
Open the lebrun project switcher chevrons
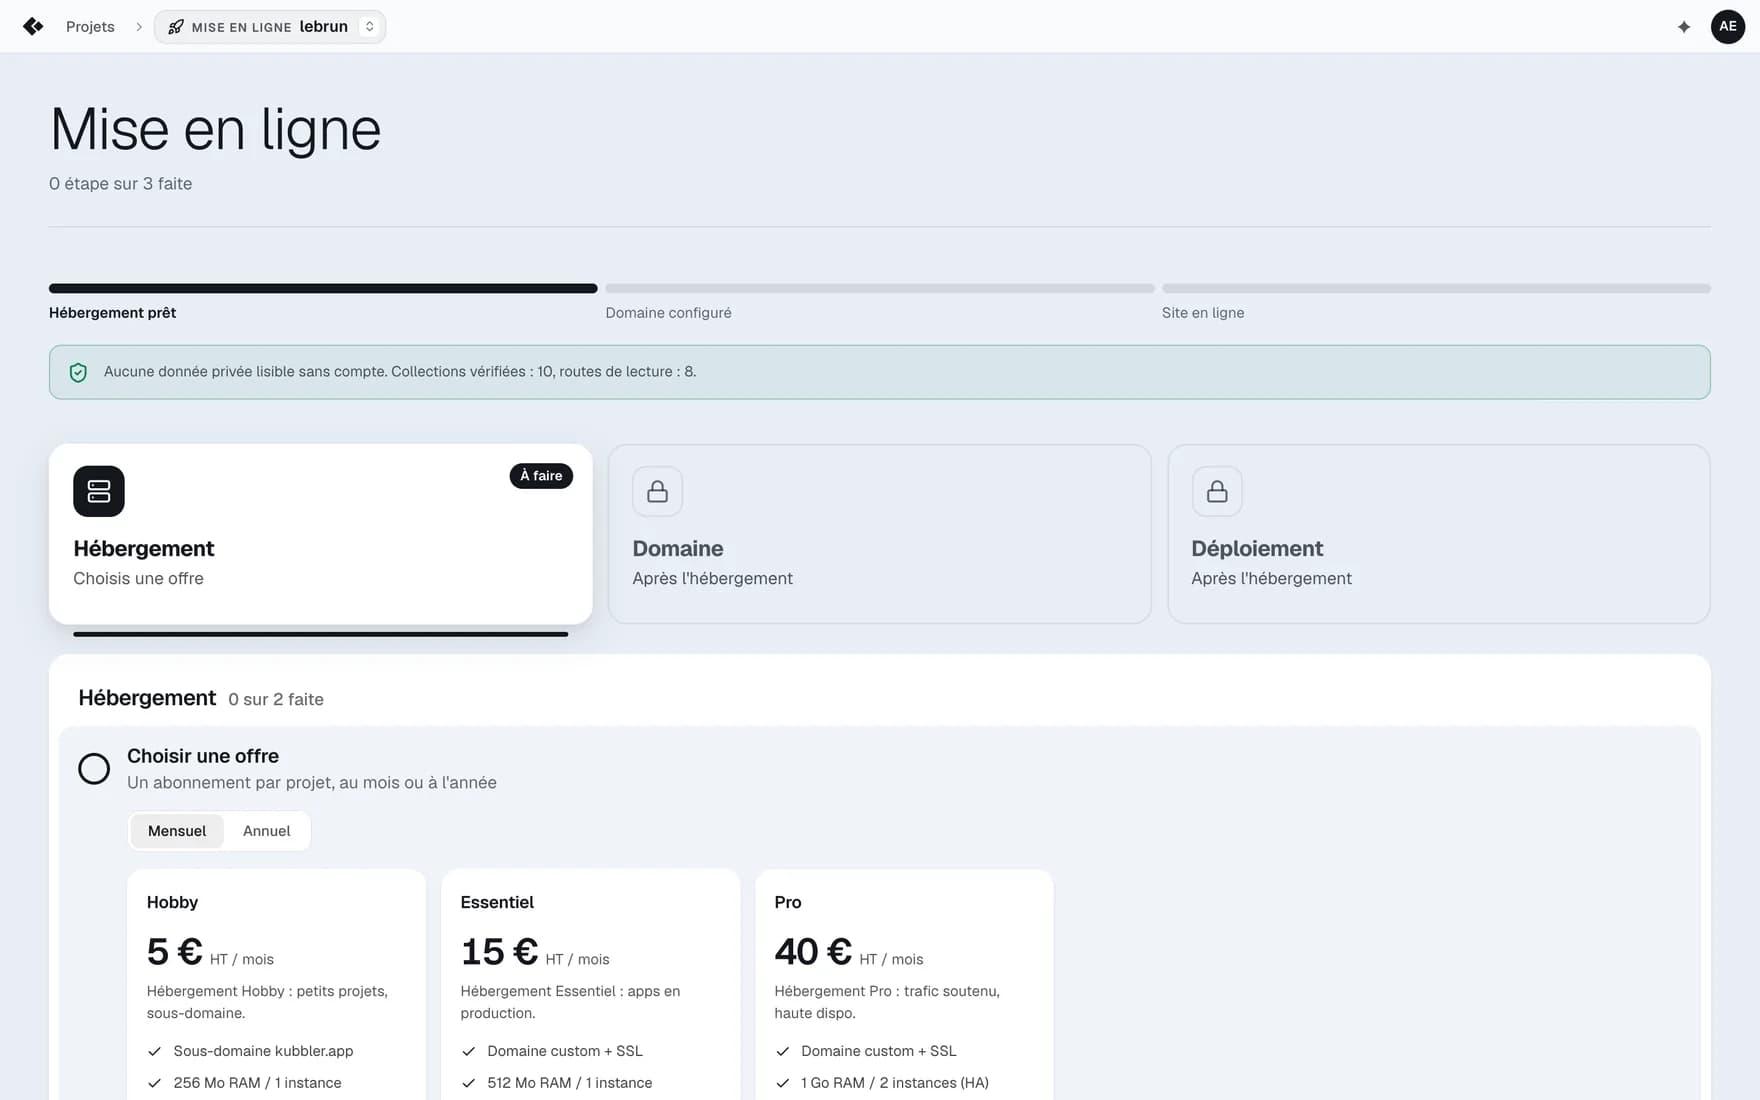tap(370, 27)
